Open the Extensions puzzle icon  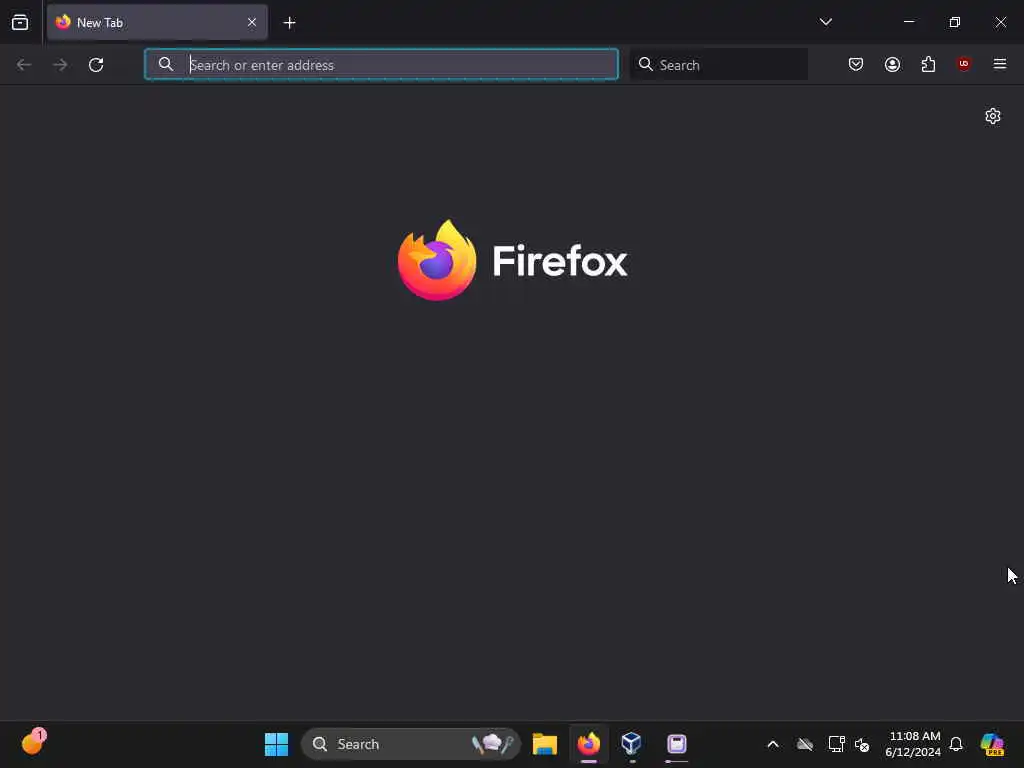pyautogui.click(x=928, y=64)
